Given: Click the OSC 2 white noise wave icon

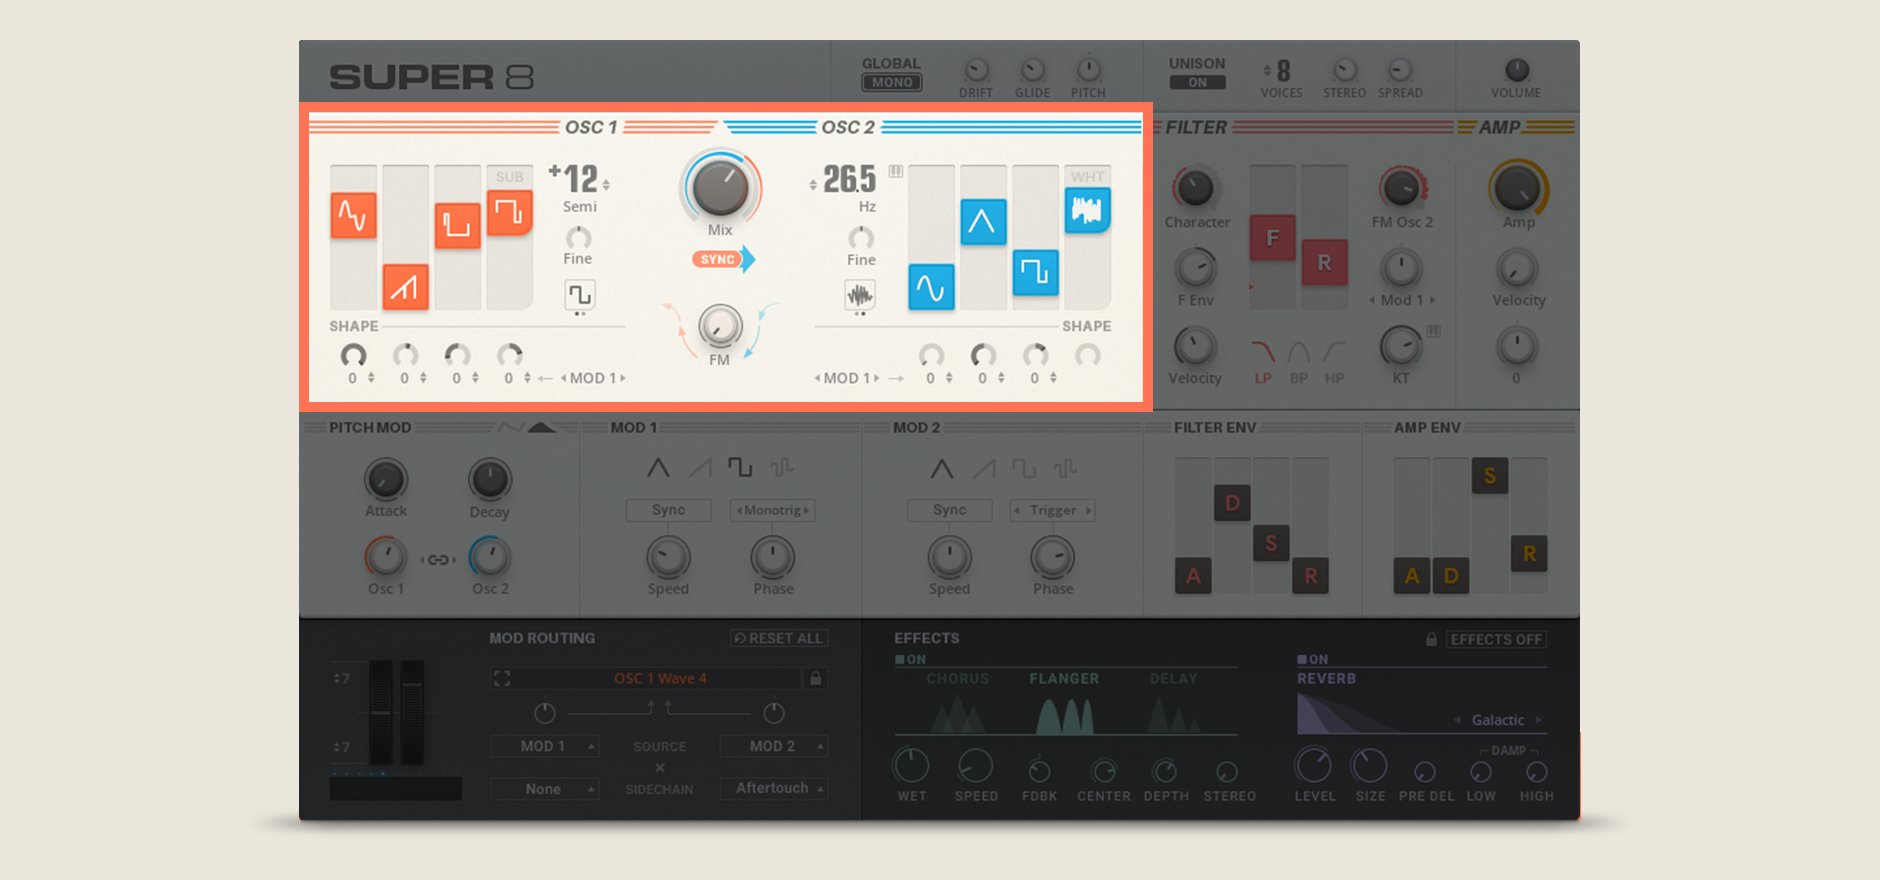Looking at the screenshot, I should coord(1087,210).
